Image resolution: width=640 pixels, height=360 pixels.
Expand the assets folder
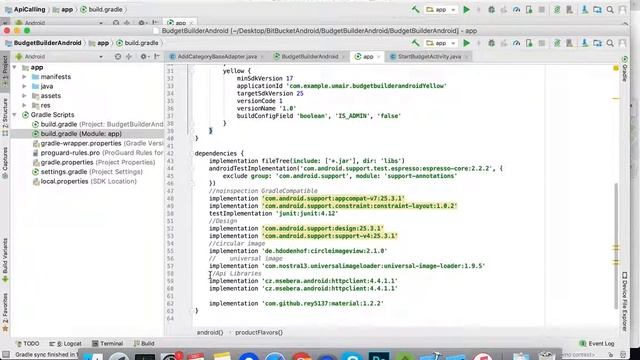(x=24, y=96)
